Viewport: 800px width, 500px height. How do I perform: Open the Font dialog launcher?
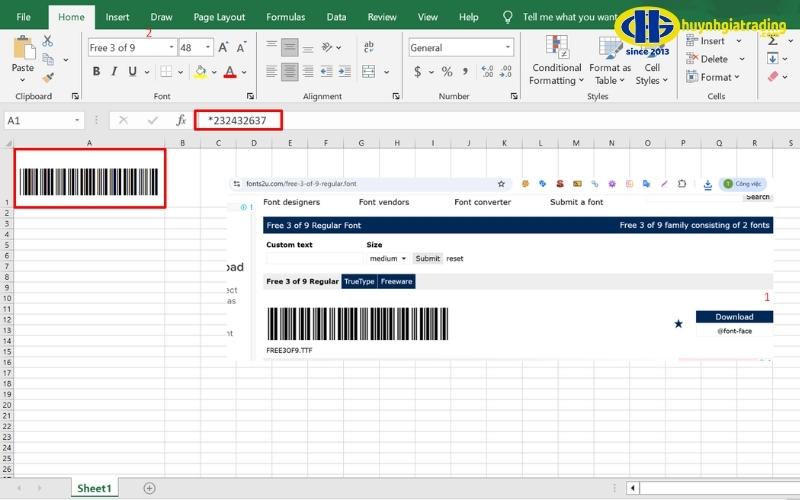(x=250, y=96)
